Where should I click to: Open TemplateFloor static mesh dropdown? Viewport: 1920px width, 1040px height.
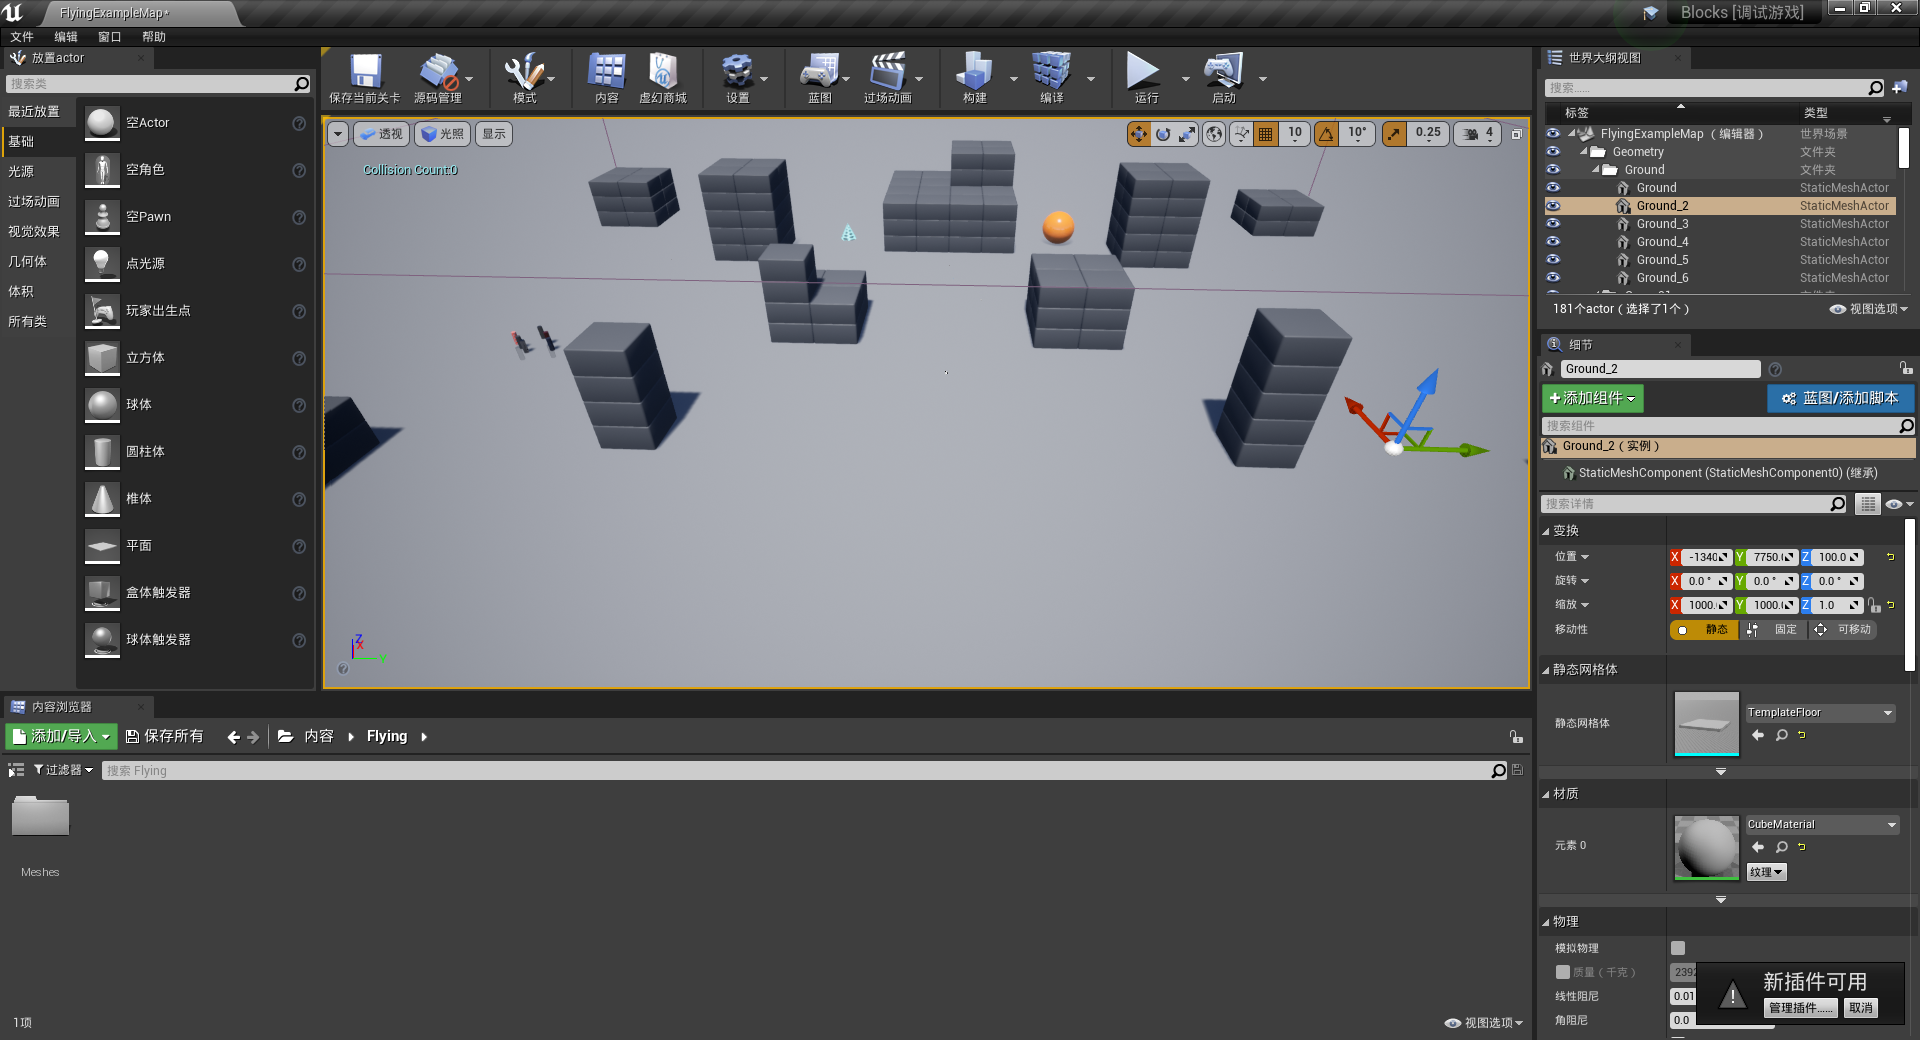1820,713
